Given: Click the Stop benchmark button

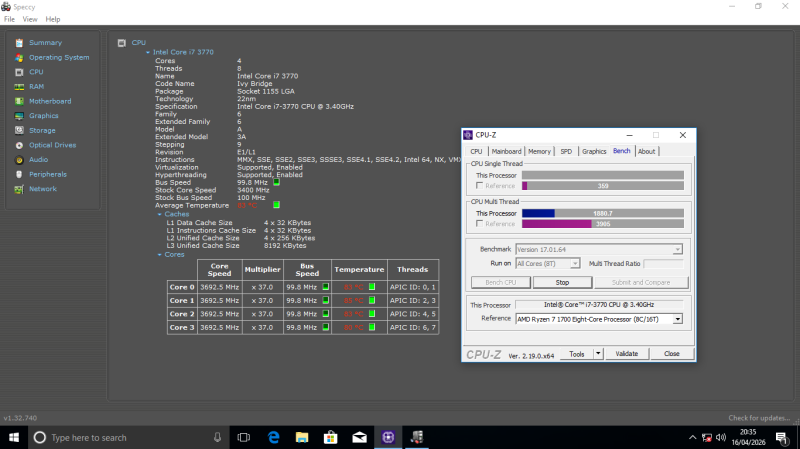Looking at the screenshot, I should 562,283.
